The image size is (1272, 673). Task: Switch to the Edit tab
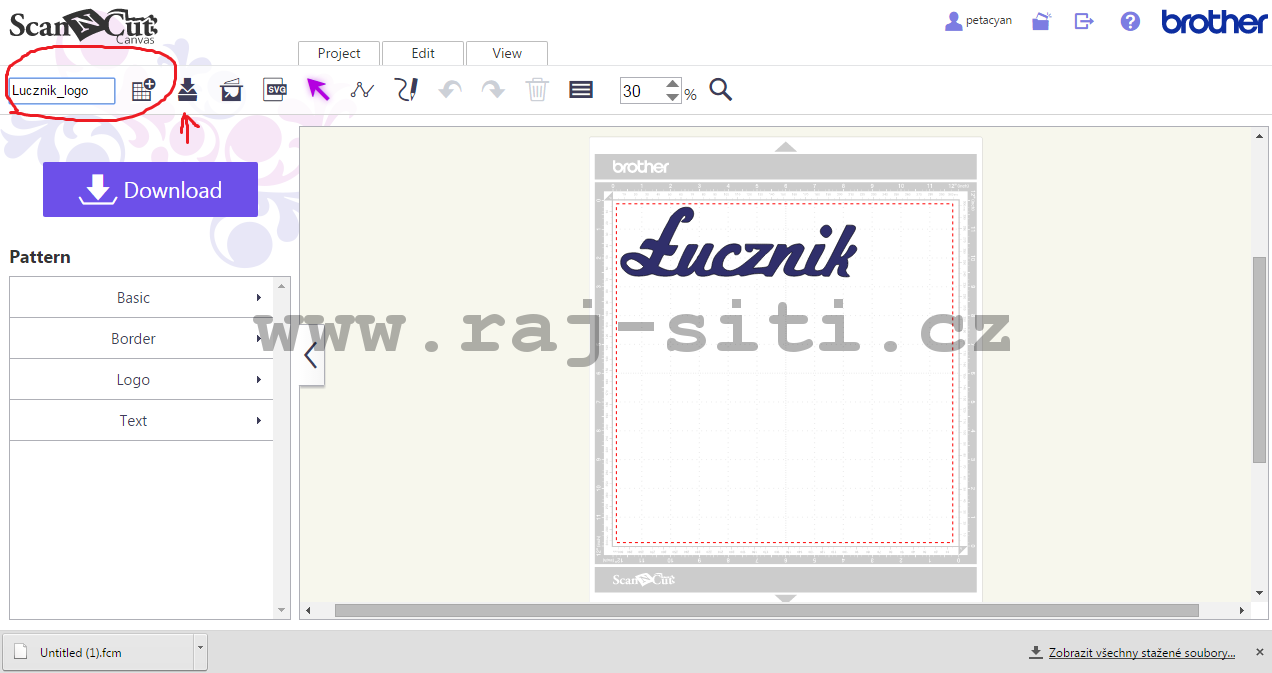pyautogui.click(x=422, y=53)
